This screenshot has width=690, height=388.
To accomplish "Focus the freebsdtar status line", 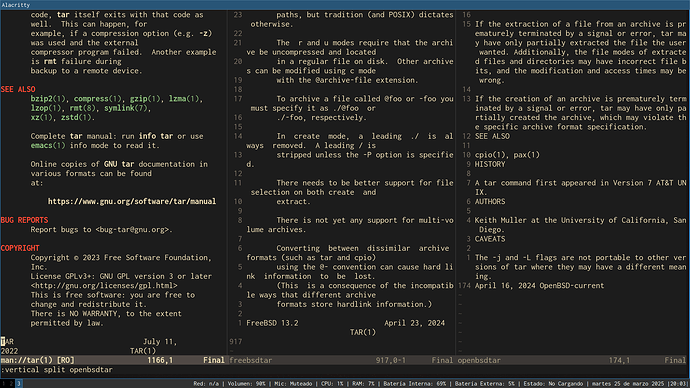I will coord(341,360).
